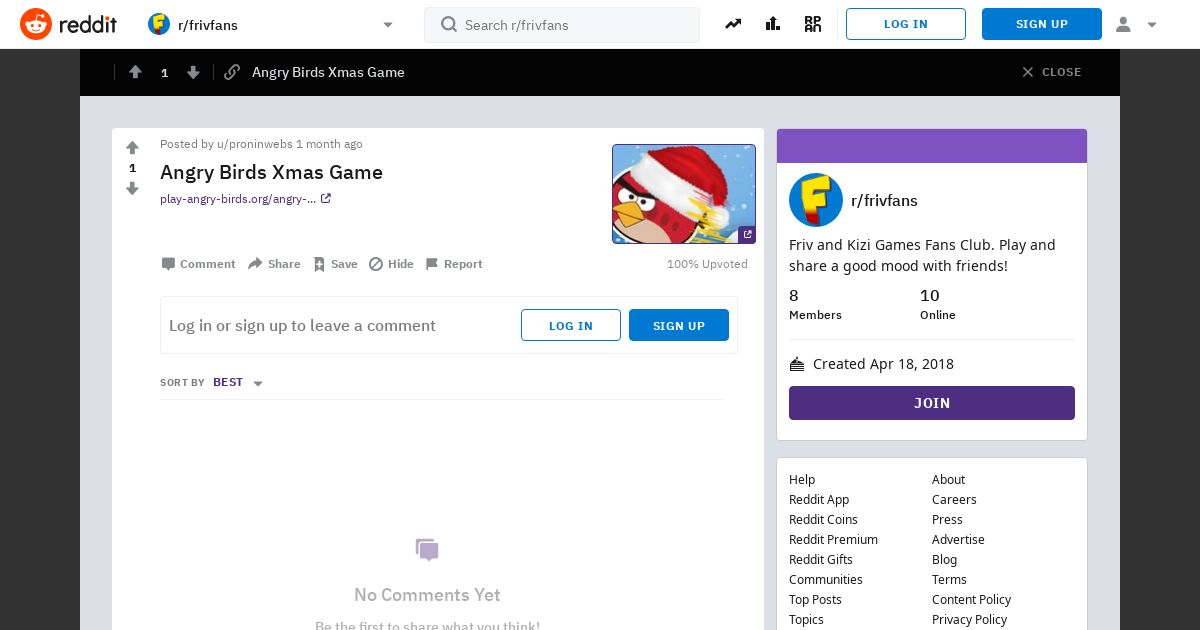The width and height of the screenshot is (1200, 630).
Task: Open the Reddit Gifts link
Action: point(821,560)
